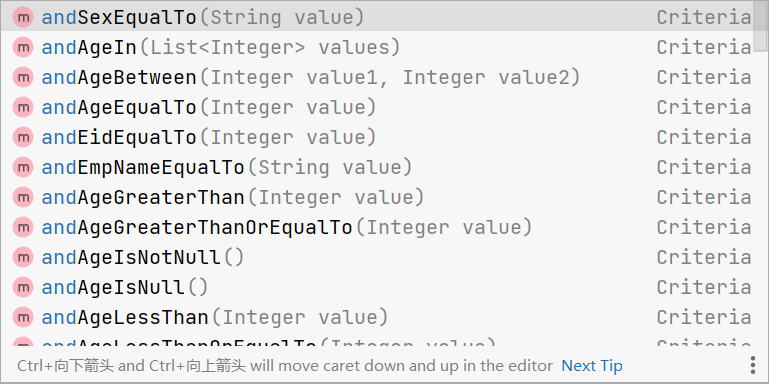The height and width of the screenshot is (384, 769).
Task: Pick andAgeGreaterThan(Integer value) completion
Action: point(377,198)
